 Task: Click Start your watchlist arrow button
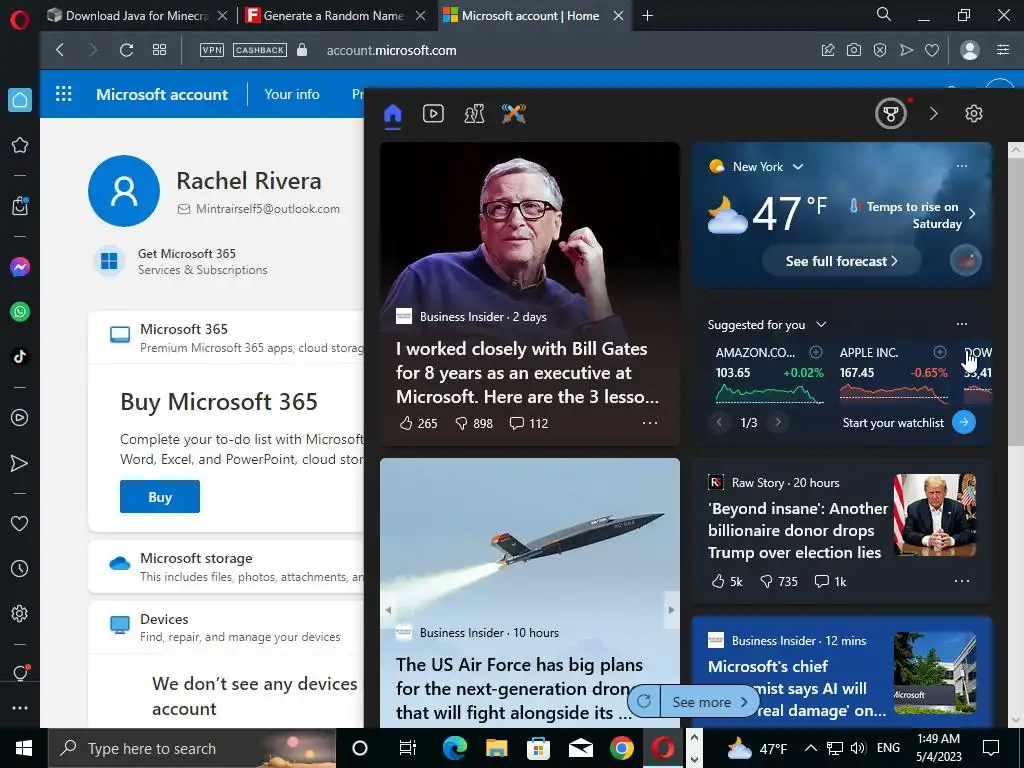point(964,423)
